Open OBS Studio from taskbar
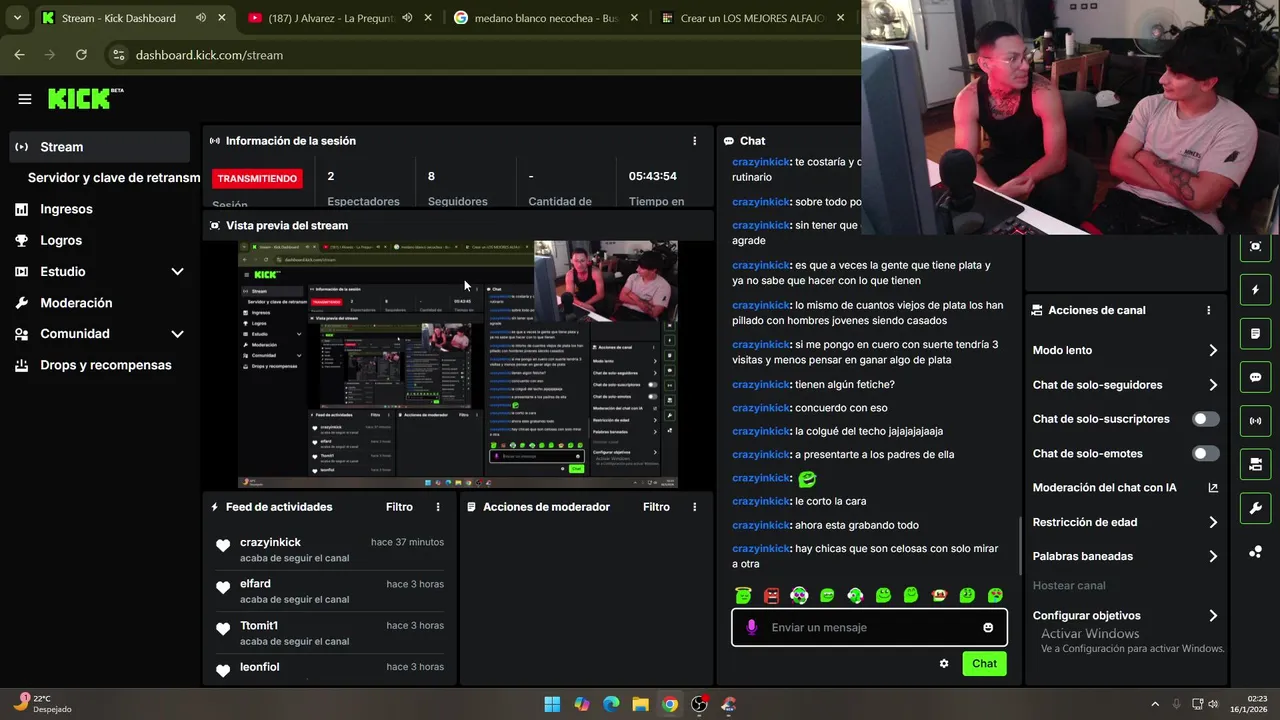This screenshot has width=1280, height=720. click(700, 704)
